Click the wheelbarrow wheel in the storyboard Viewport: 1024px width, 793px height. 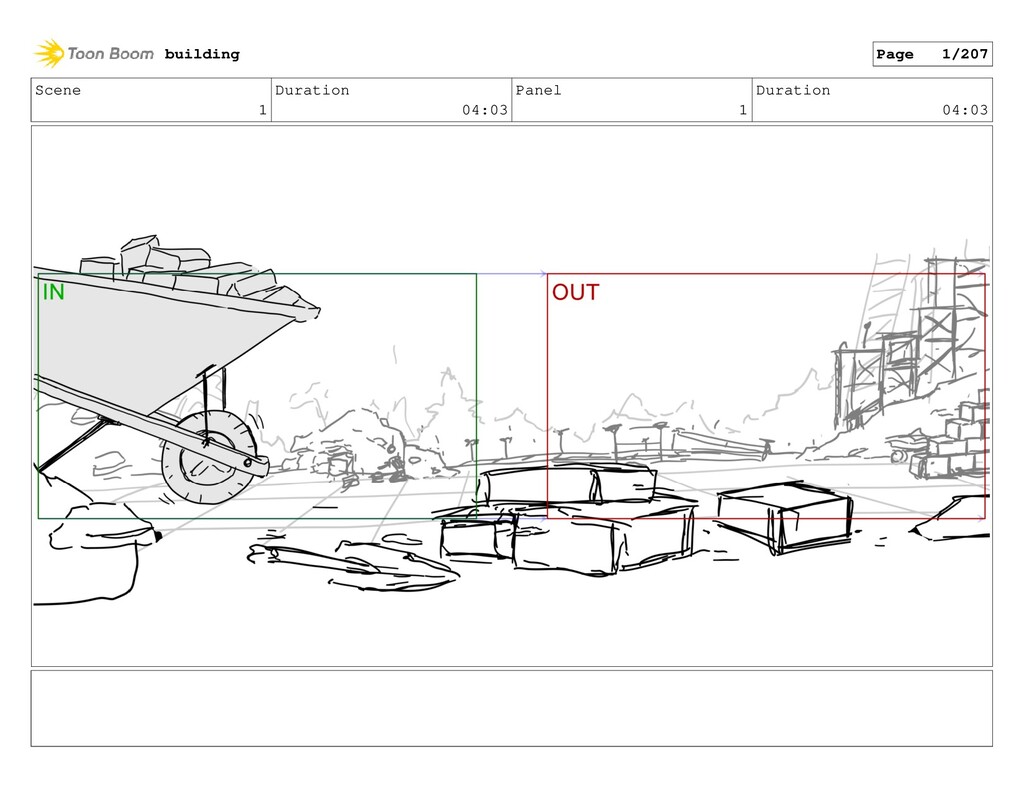pyautogui.click(x=209, y=457)
